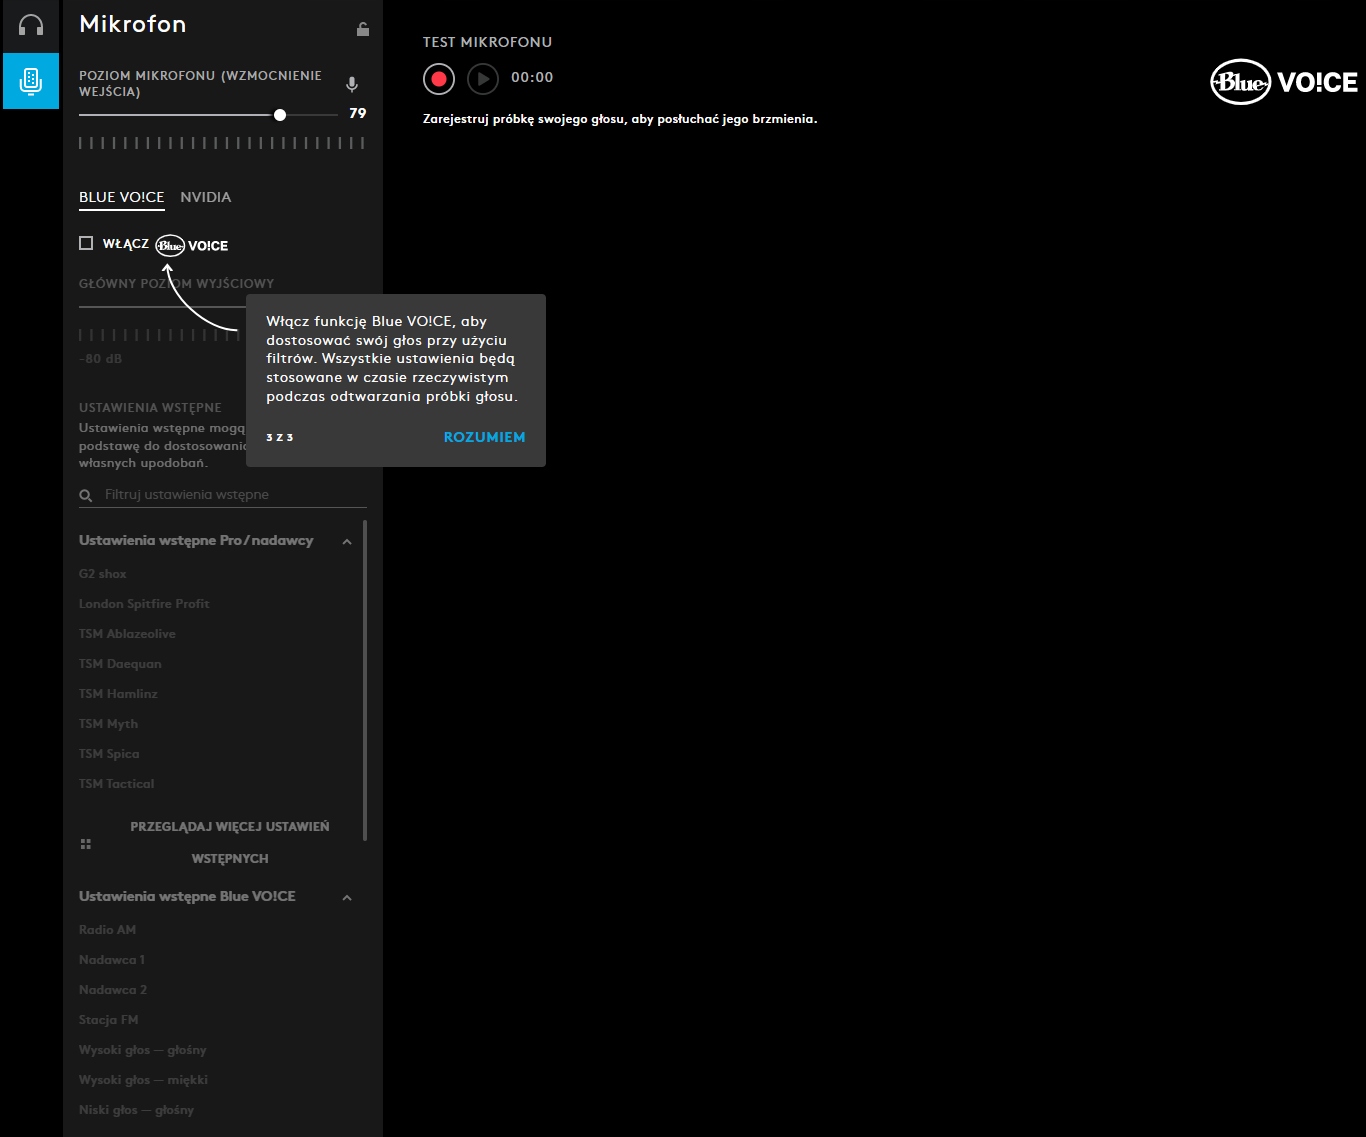Select the TSM Spica preset
The height and width of the screenshot is (1137, 1366).
(109, 754)
